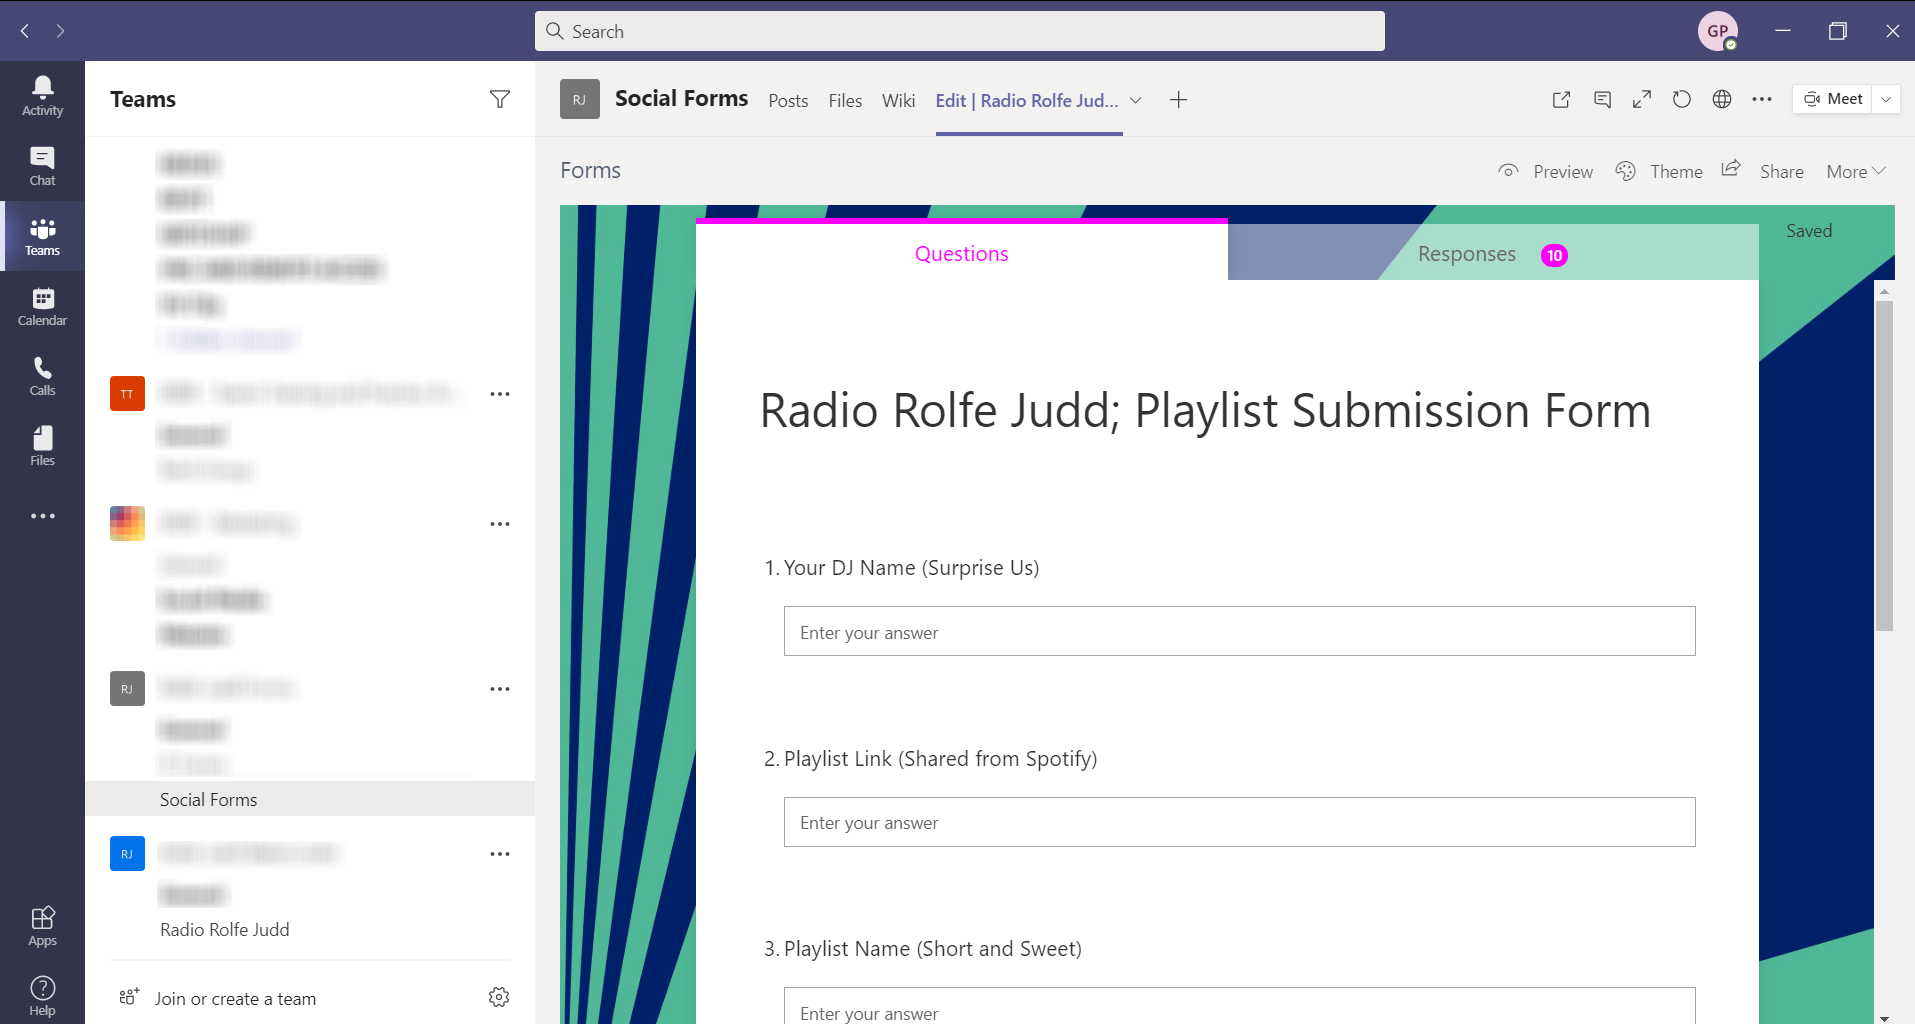
Task: Click the Social Forms team avatar
Action: click(x=580, y=99)
